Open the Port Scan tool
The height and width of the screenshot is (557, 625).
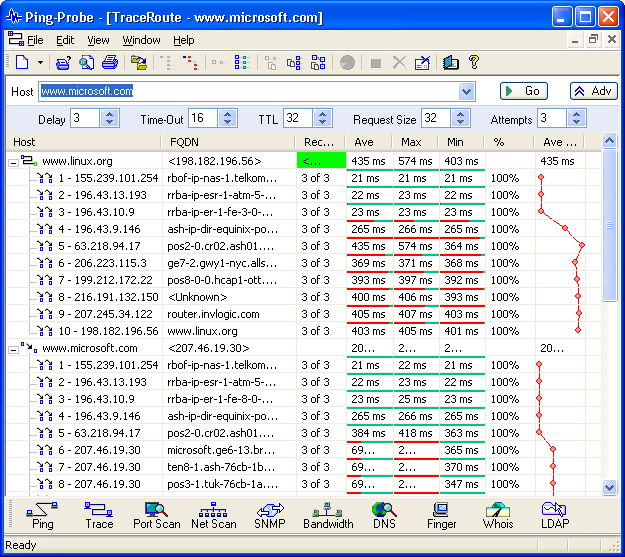click(157, 516)
